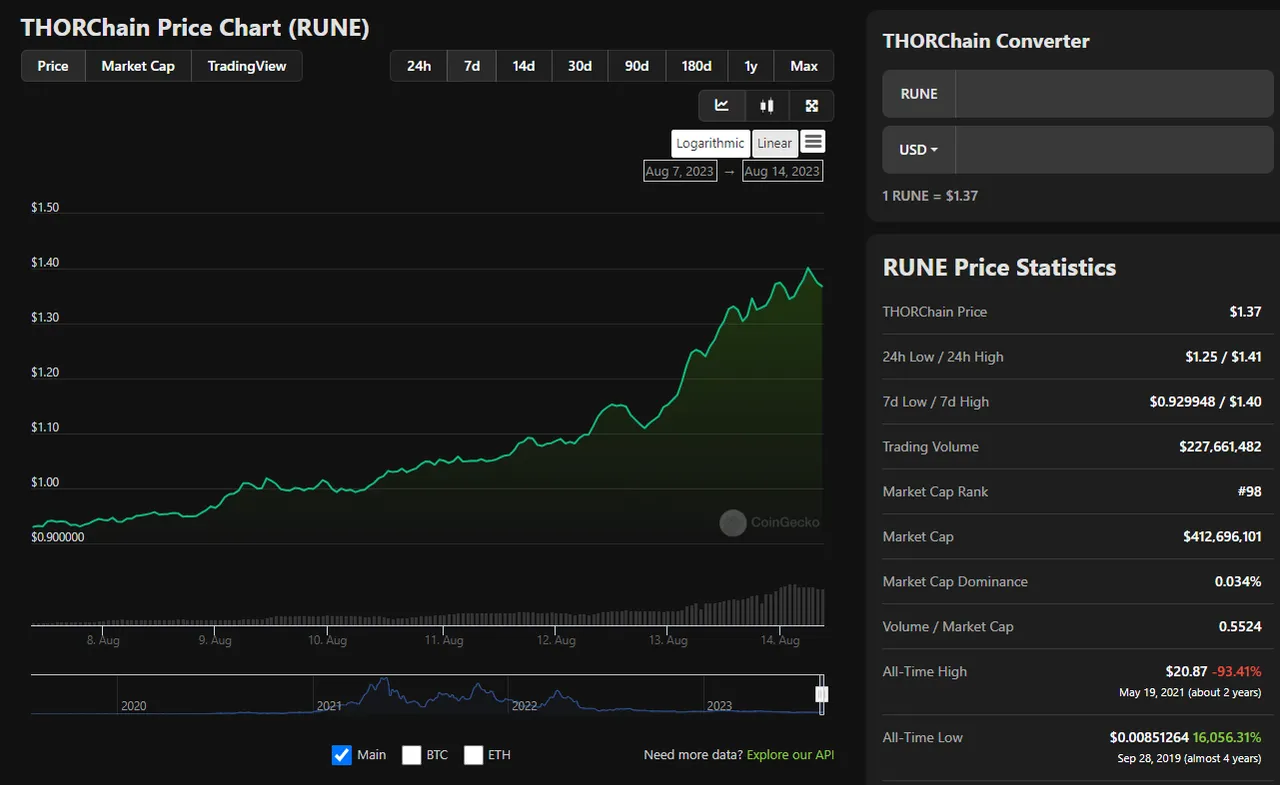Select Linear scale
The height and width of the screenshot is (785, 1280).
pos(774,143)
